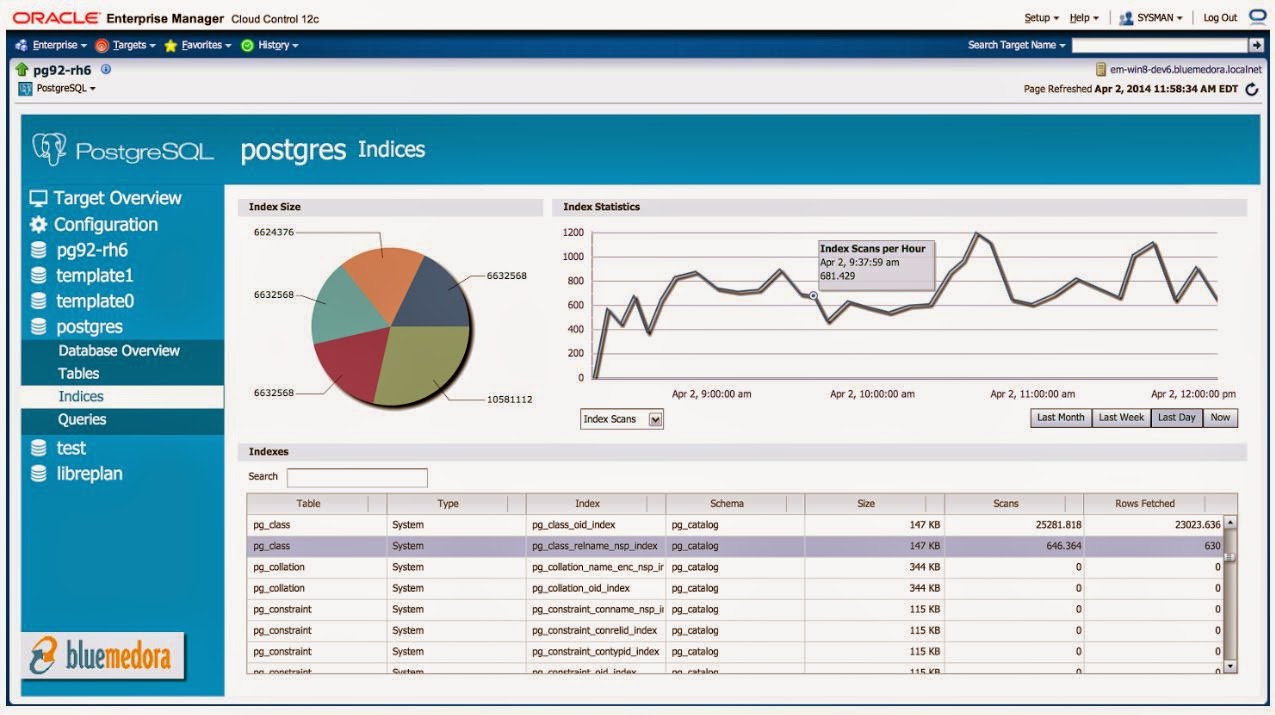Select the pg_class_oid_index row
Image resolution: width=1275 pixels, height=715 pixels.
736,524
